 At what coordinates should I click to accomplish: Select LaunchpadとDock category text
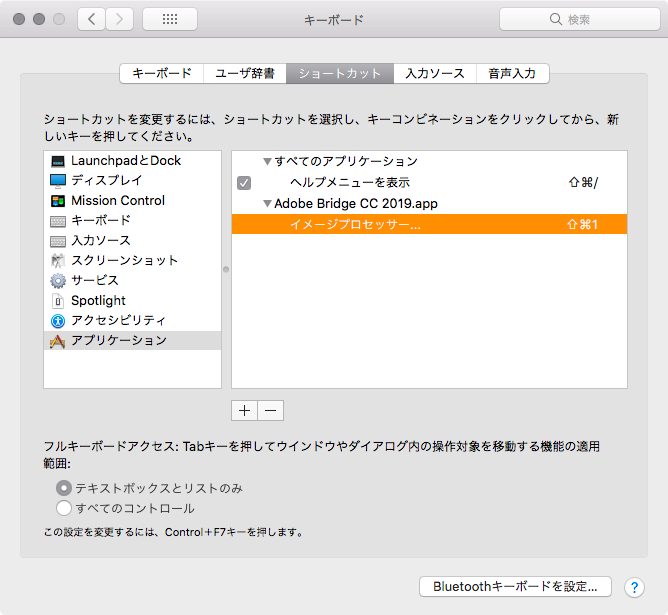pos(126,161)
